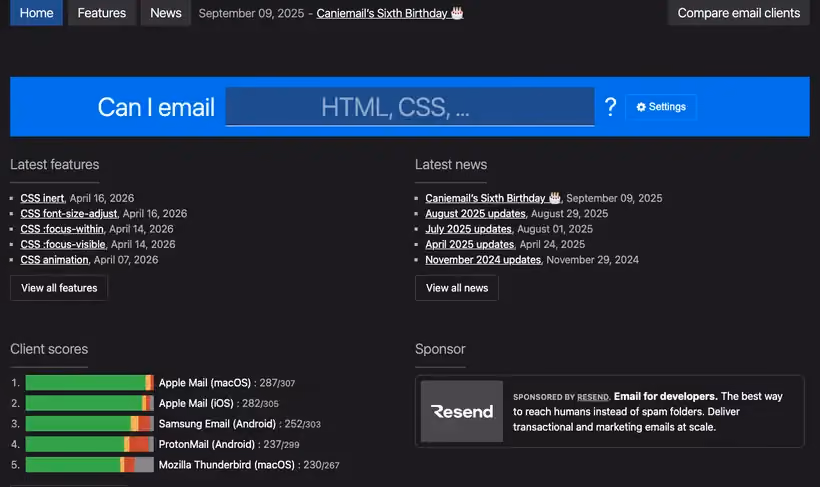Image resolution: width=820 pixels, height=487 pixels.
Task: Open the CSS font-size-adjust feature link
Action: (x=69, y=213)
